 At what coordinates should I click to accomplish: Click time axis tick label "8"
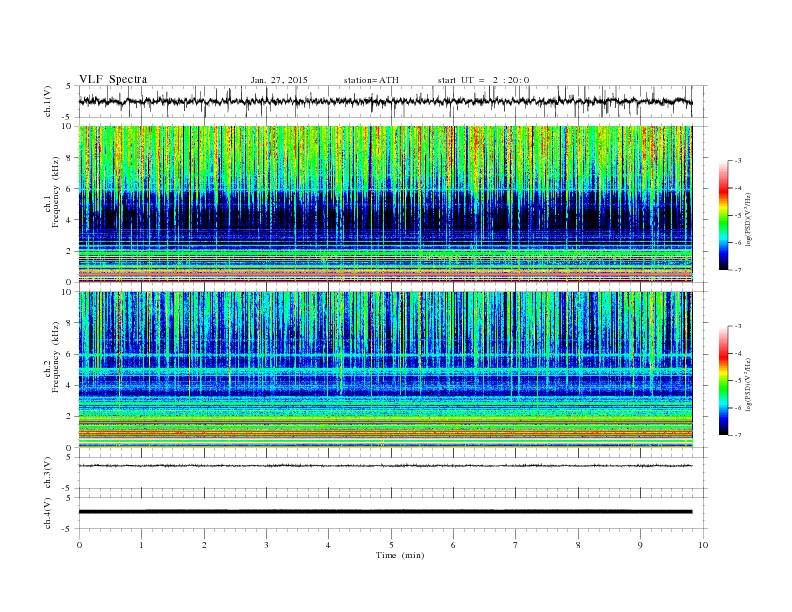point(578,545)
